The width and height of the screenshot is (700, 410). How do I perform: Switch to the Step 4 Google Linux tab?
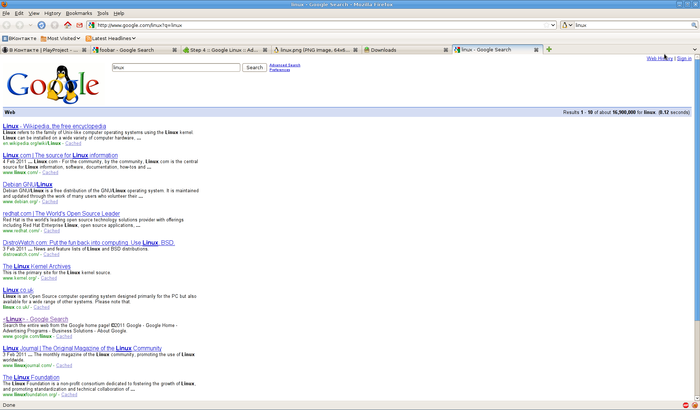tap(225, 50)
